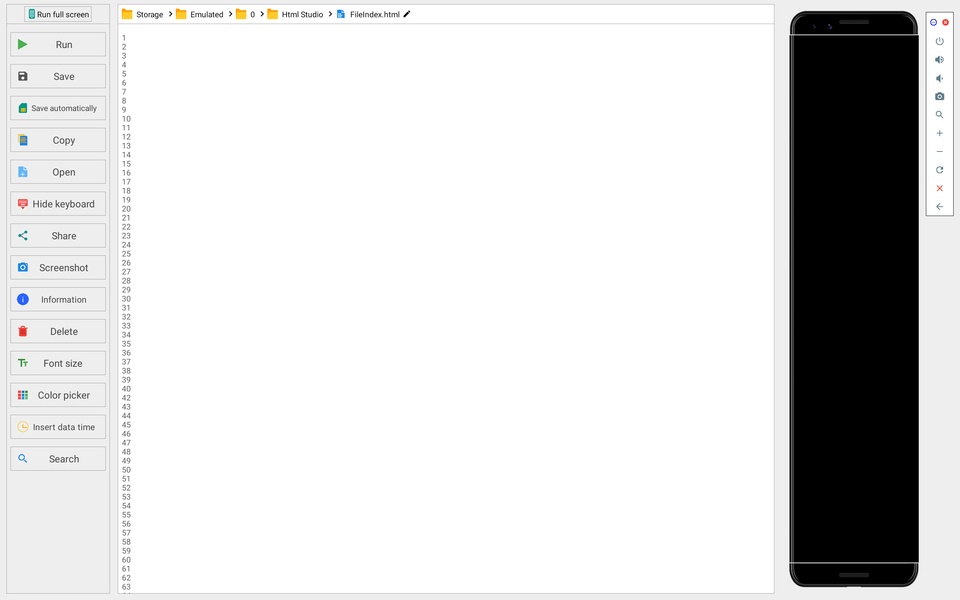Save the current file
The image size is (960, 600).
[58, 77]
